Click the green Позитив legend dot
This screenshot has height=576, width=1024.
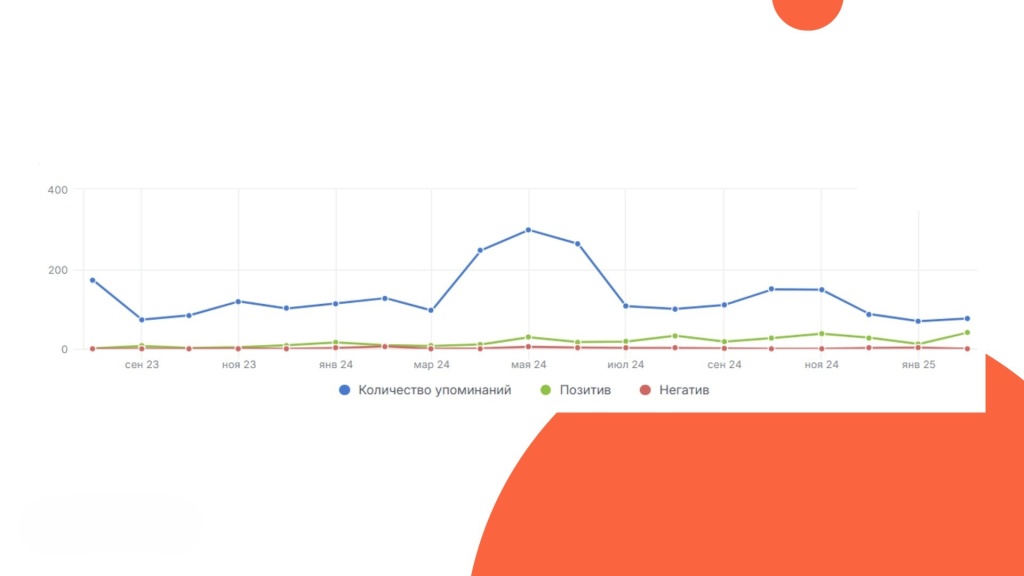[x=545, y=390]
